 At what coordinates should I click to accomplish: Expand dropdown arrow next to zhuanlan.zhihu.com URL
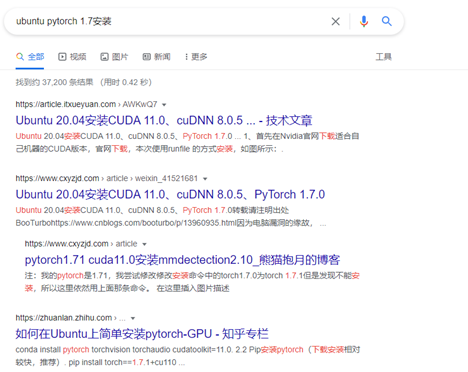click(x=133, y=318)
